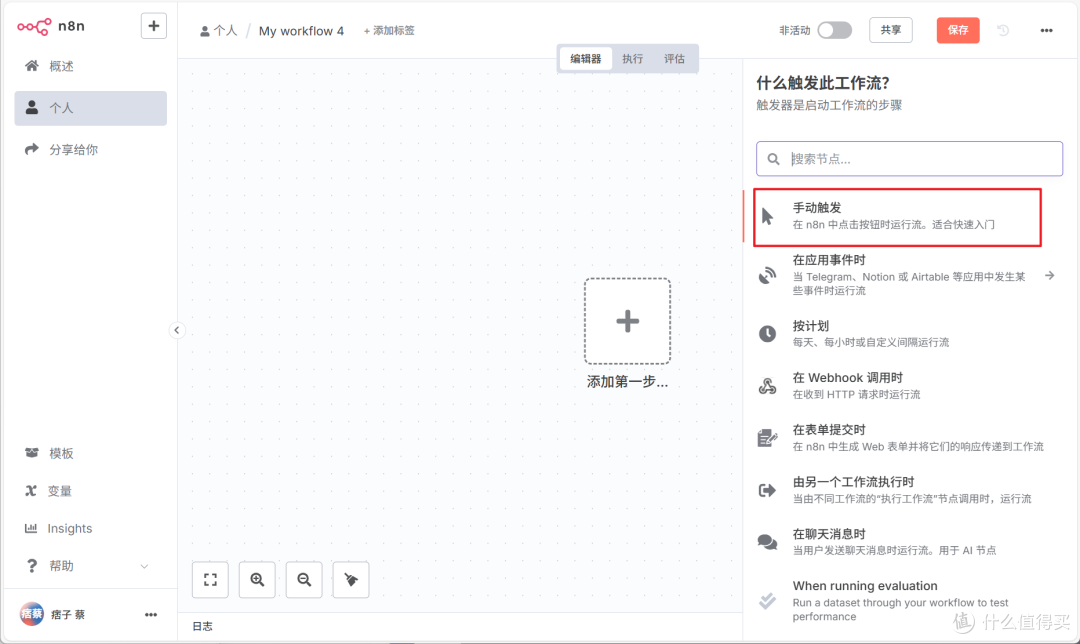Click the 共享 share button
The image size is (1080, 644).
coord(891,30)
